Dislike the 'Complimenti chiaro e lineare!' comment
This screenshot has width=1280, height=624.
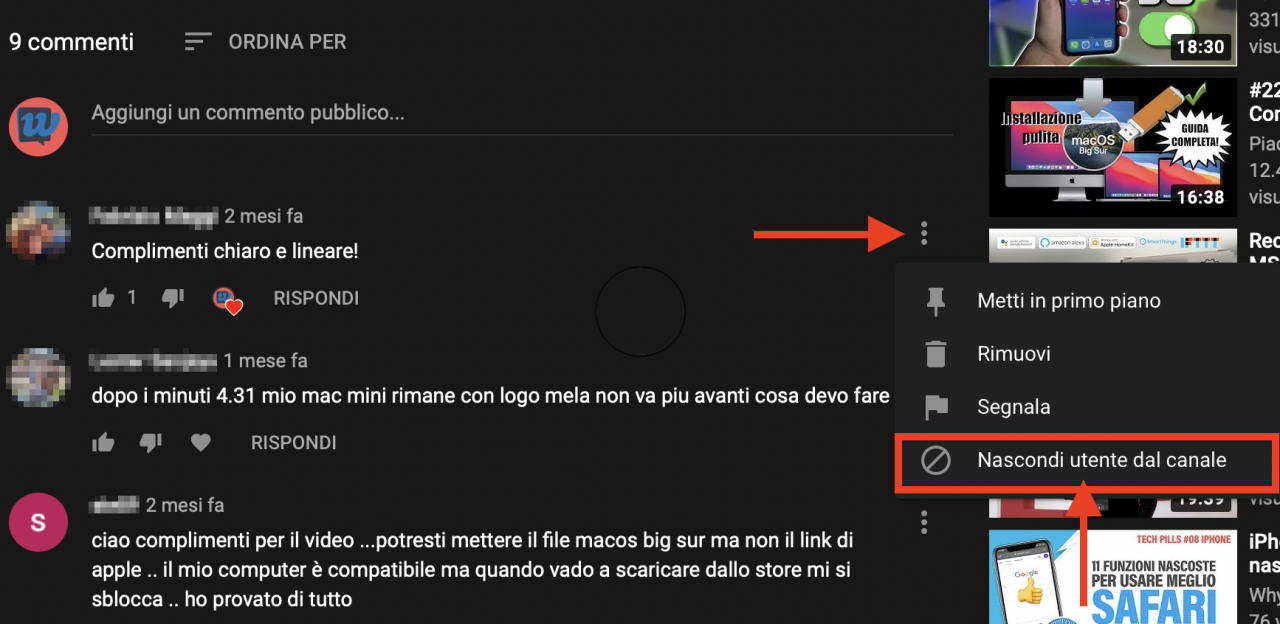[173, 298]
